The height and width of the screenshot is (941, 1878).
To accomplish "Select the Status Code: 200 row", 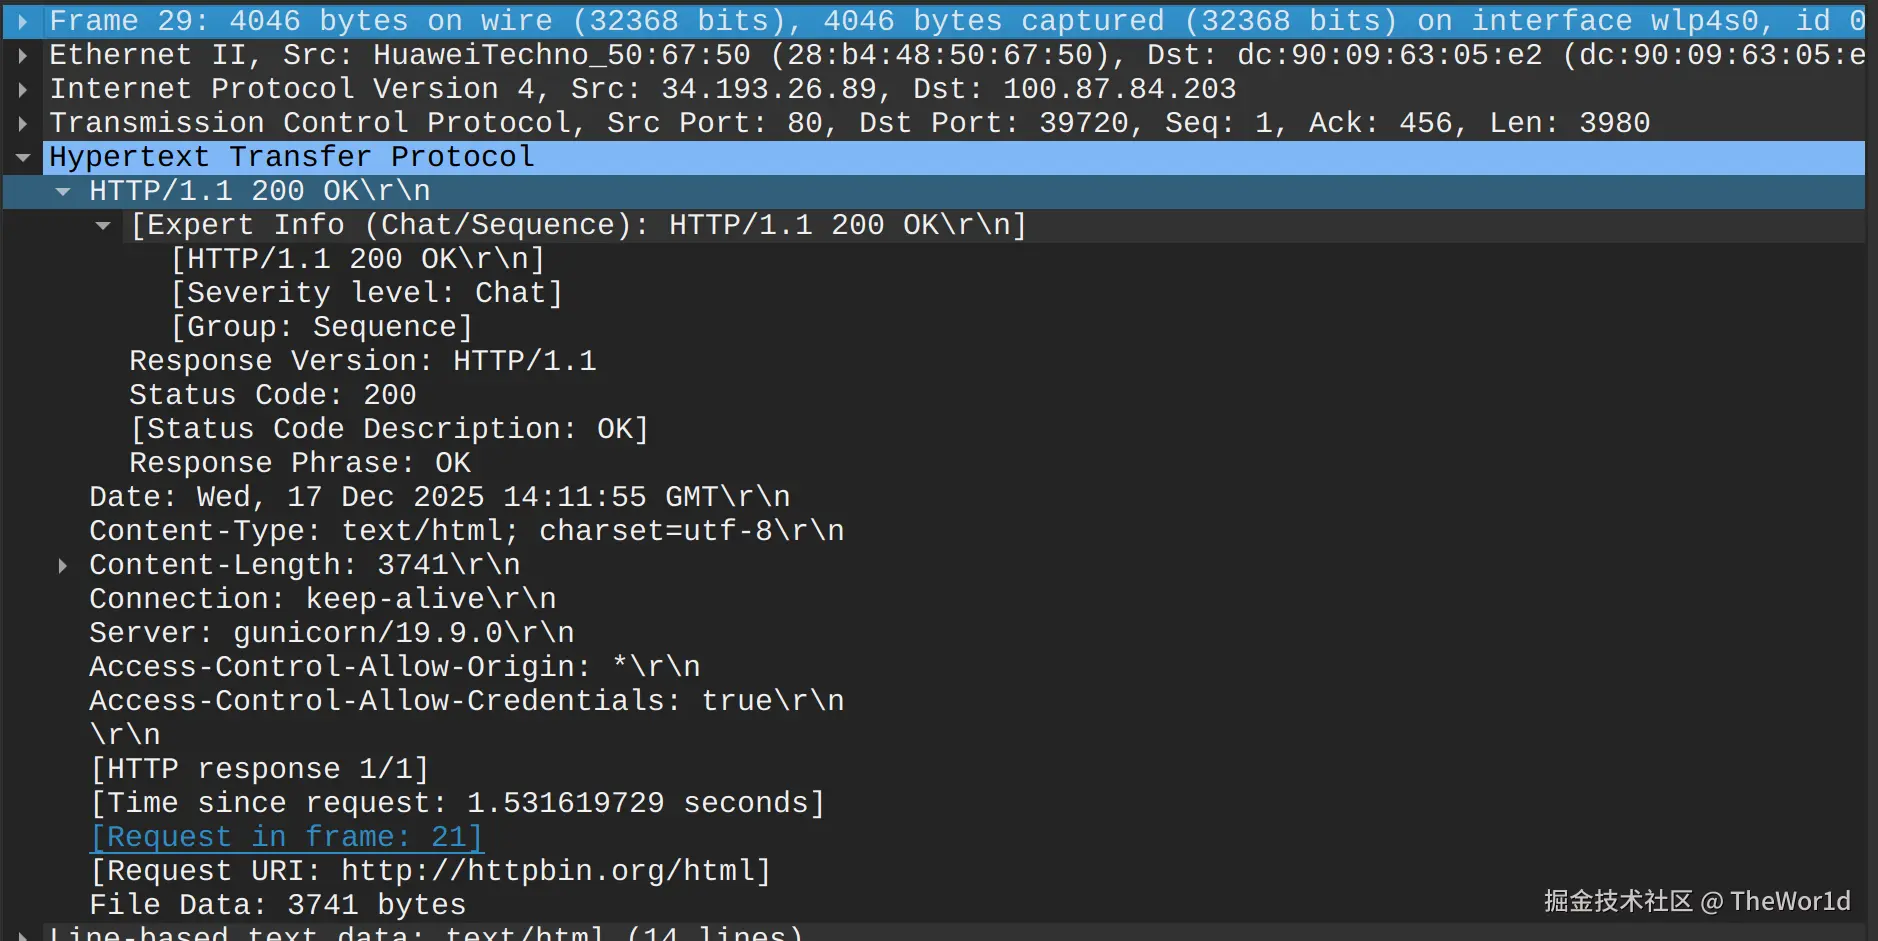I will [x=272, y=395].
